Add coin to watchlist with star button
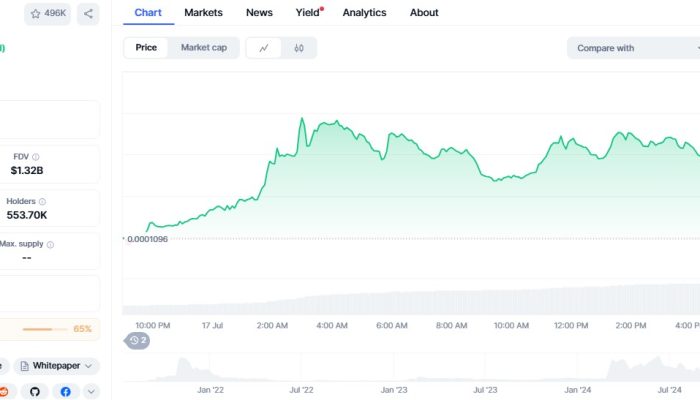 (x=47, y=14)
